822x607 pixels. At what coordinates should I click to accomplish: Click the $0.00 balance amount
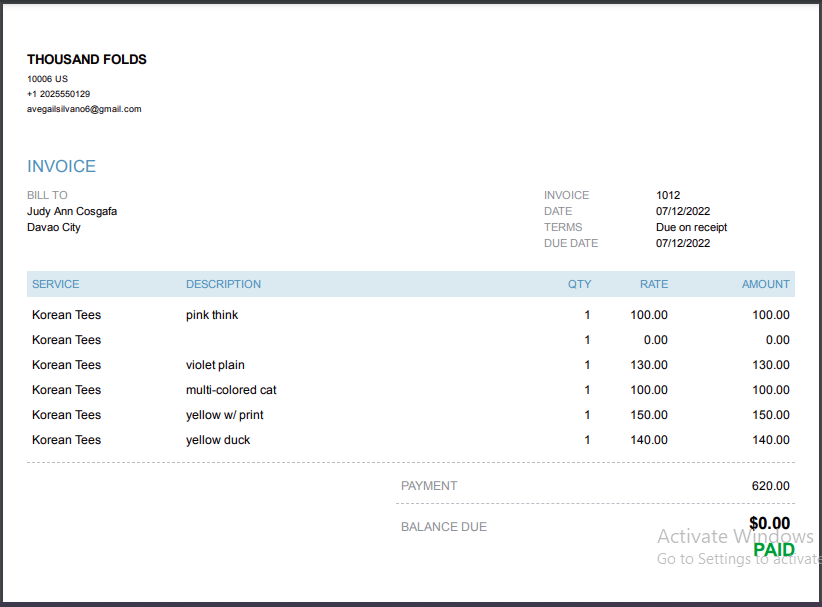click(769, 523)
